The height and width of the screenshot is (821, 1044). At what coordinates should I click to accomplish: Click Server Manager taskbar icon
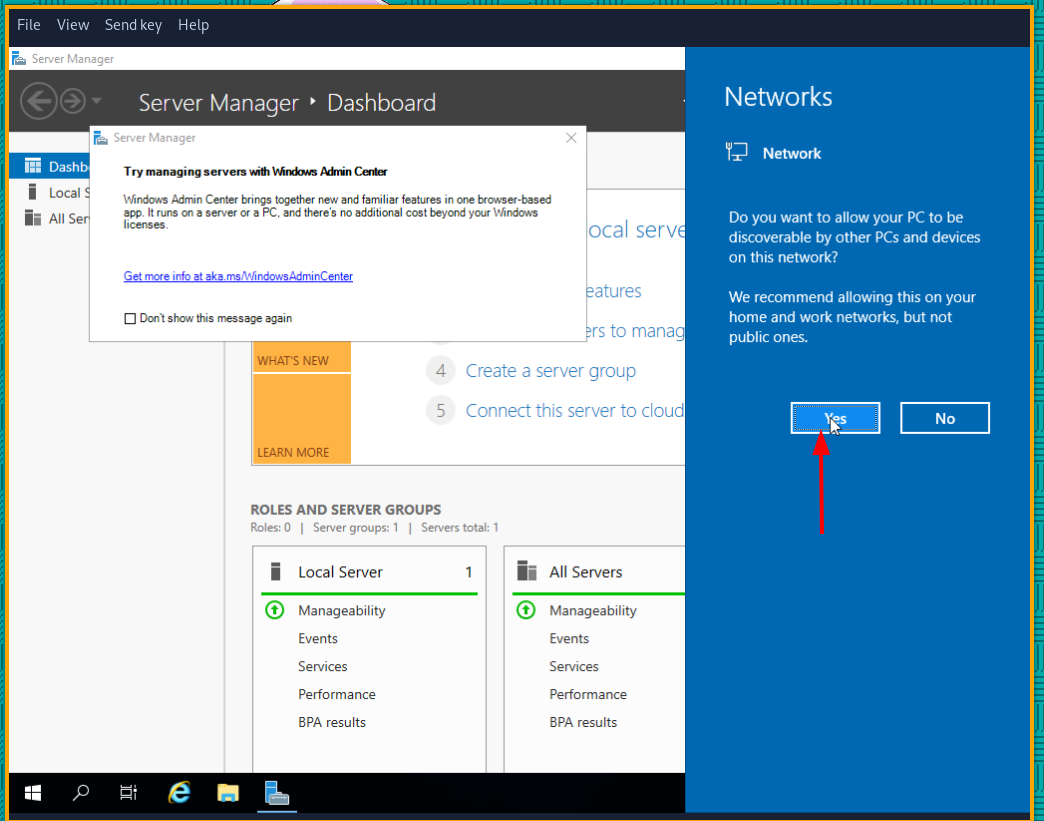(277, 793)
